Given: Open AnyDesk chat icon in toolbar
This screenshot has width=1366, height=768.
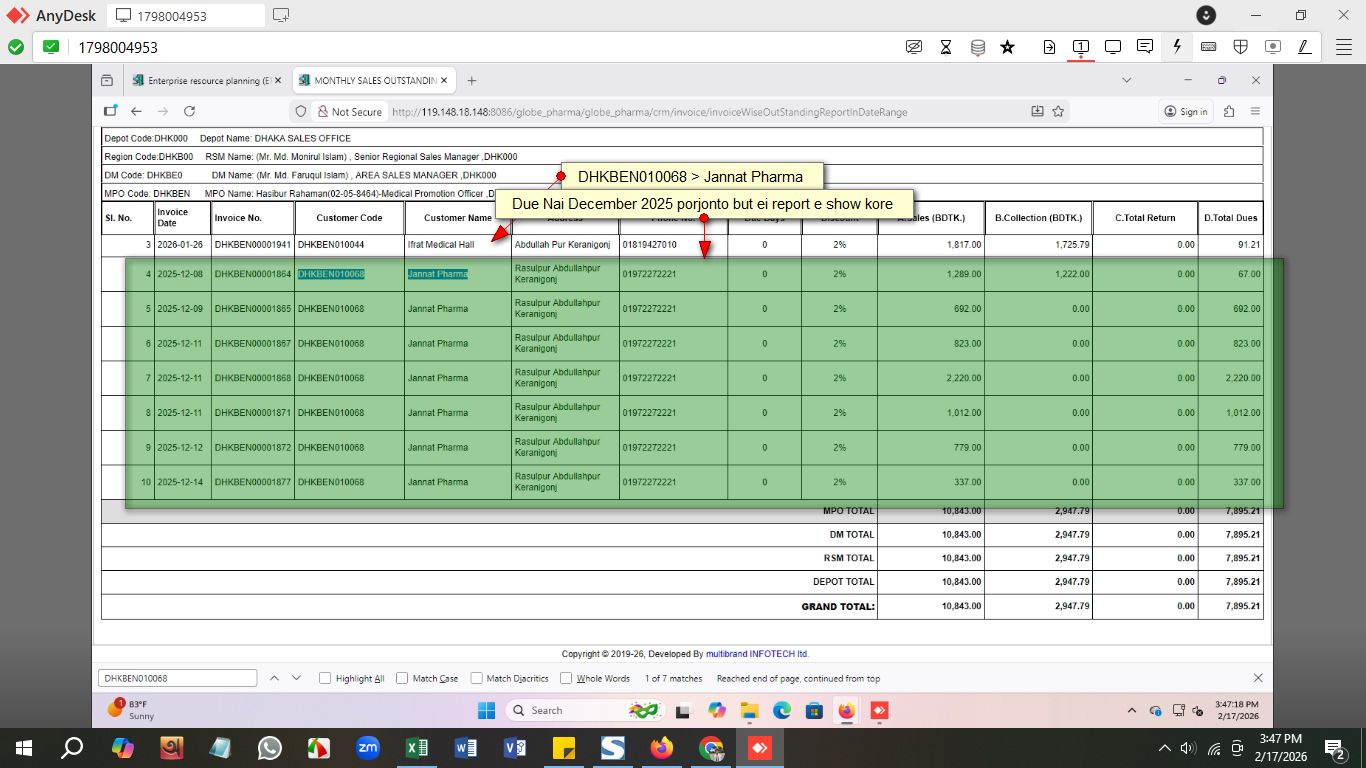Looking at the screenshot, I should tap(1145, 47).
